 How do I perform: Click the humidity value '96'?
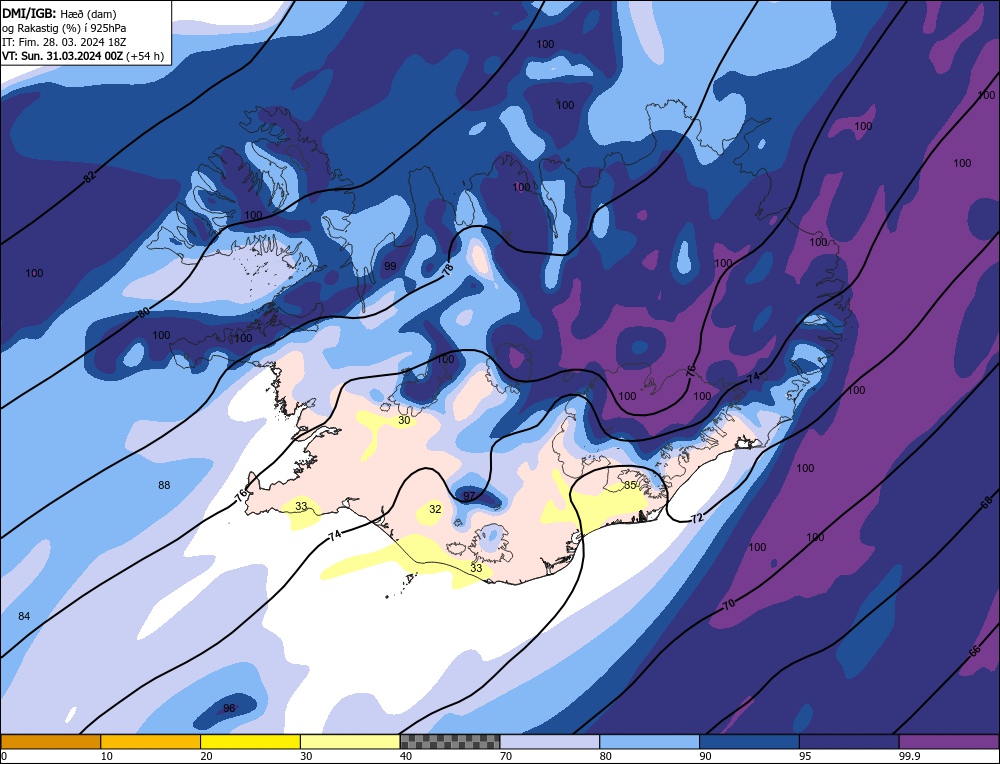(x=229, y=708)
